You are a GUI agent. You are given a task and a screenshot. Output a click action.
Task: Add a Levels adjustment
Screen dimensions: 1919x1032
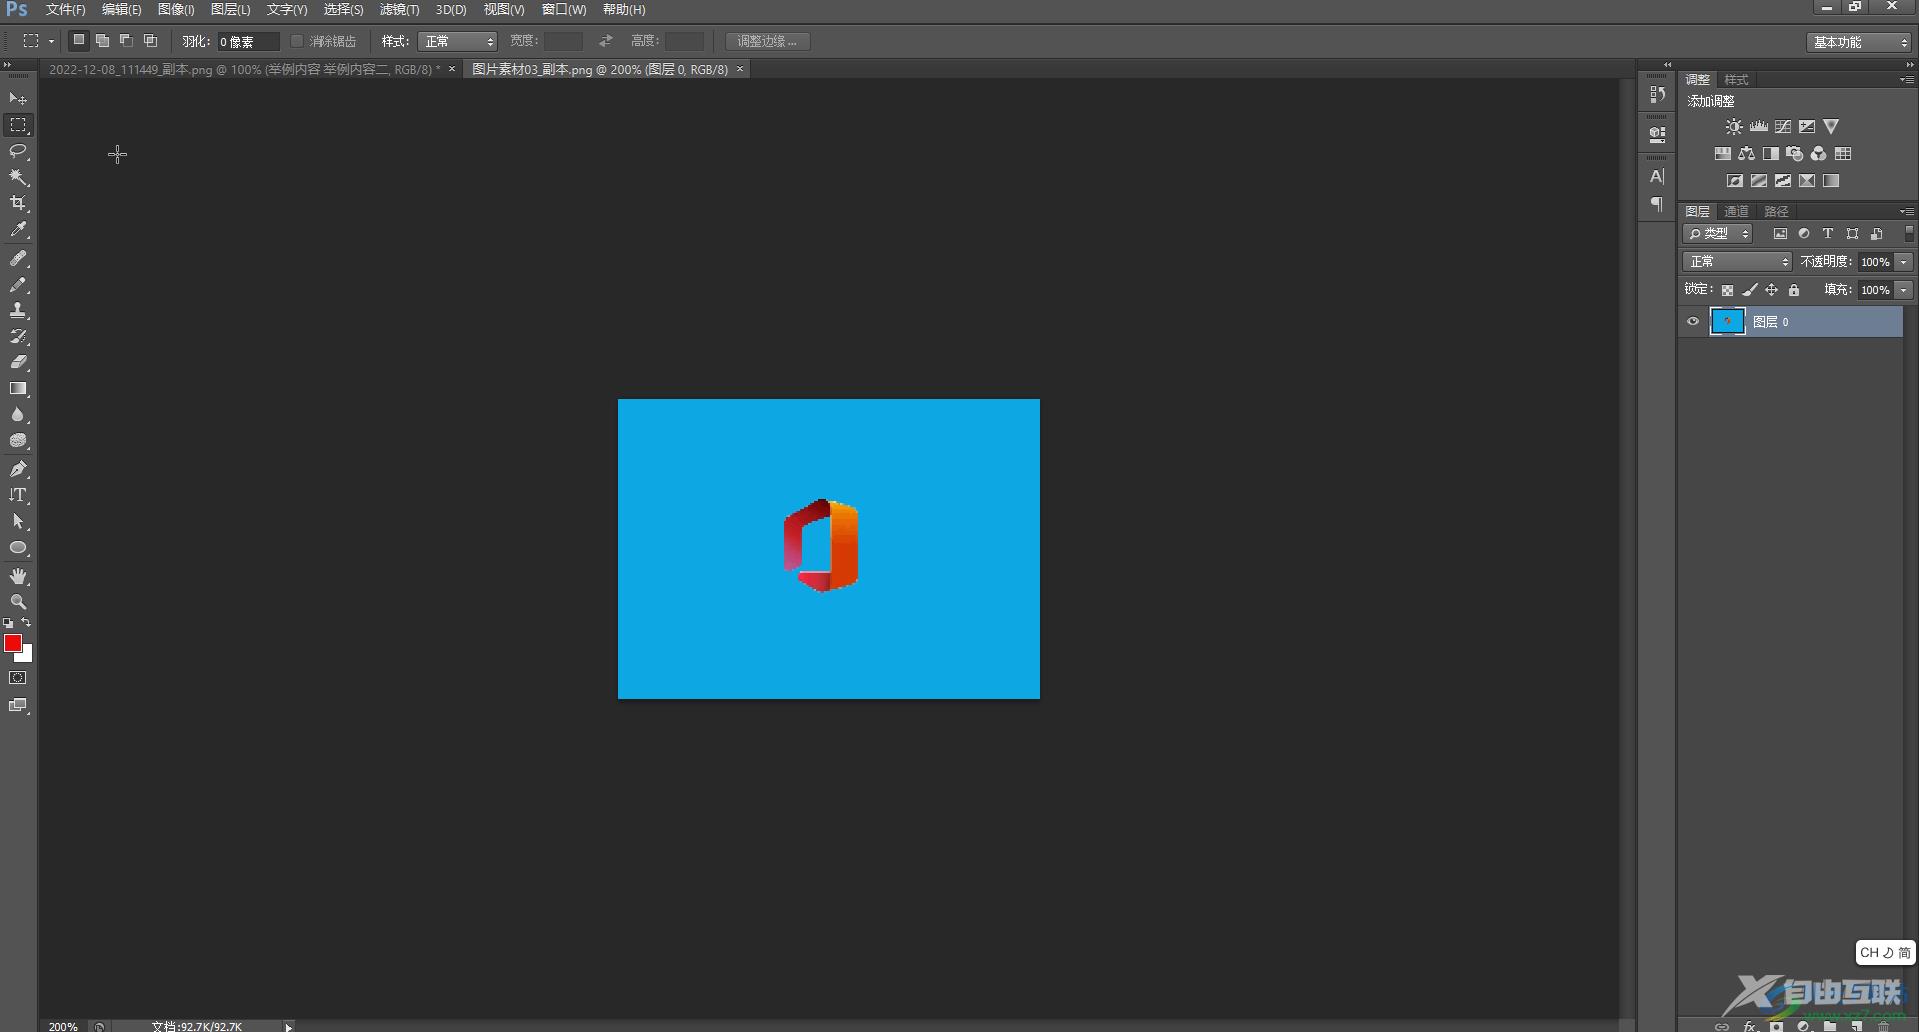pyautogui.click(x=1759, y=127)
